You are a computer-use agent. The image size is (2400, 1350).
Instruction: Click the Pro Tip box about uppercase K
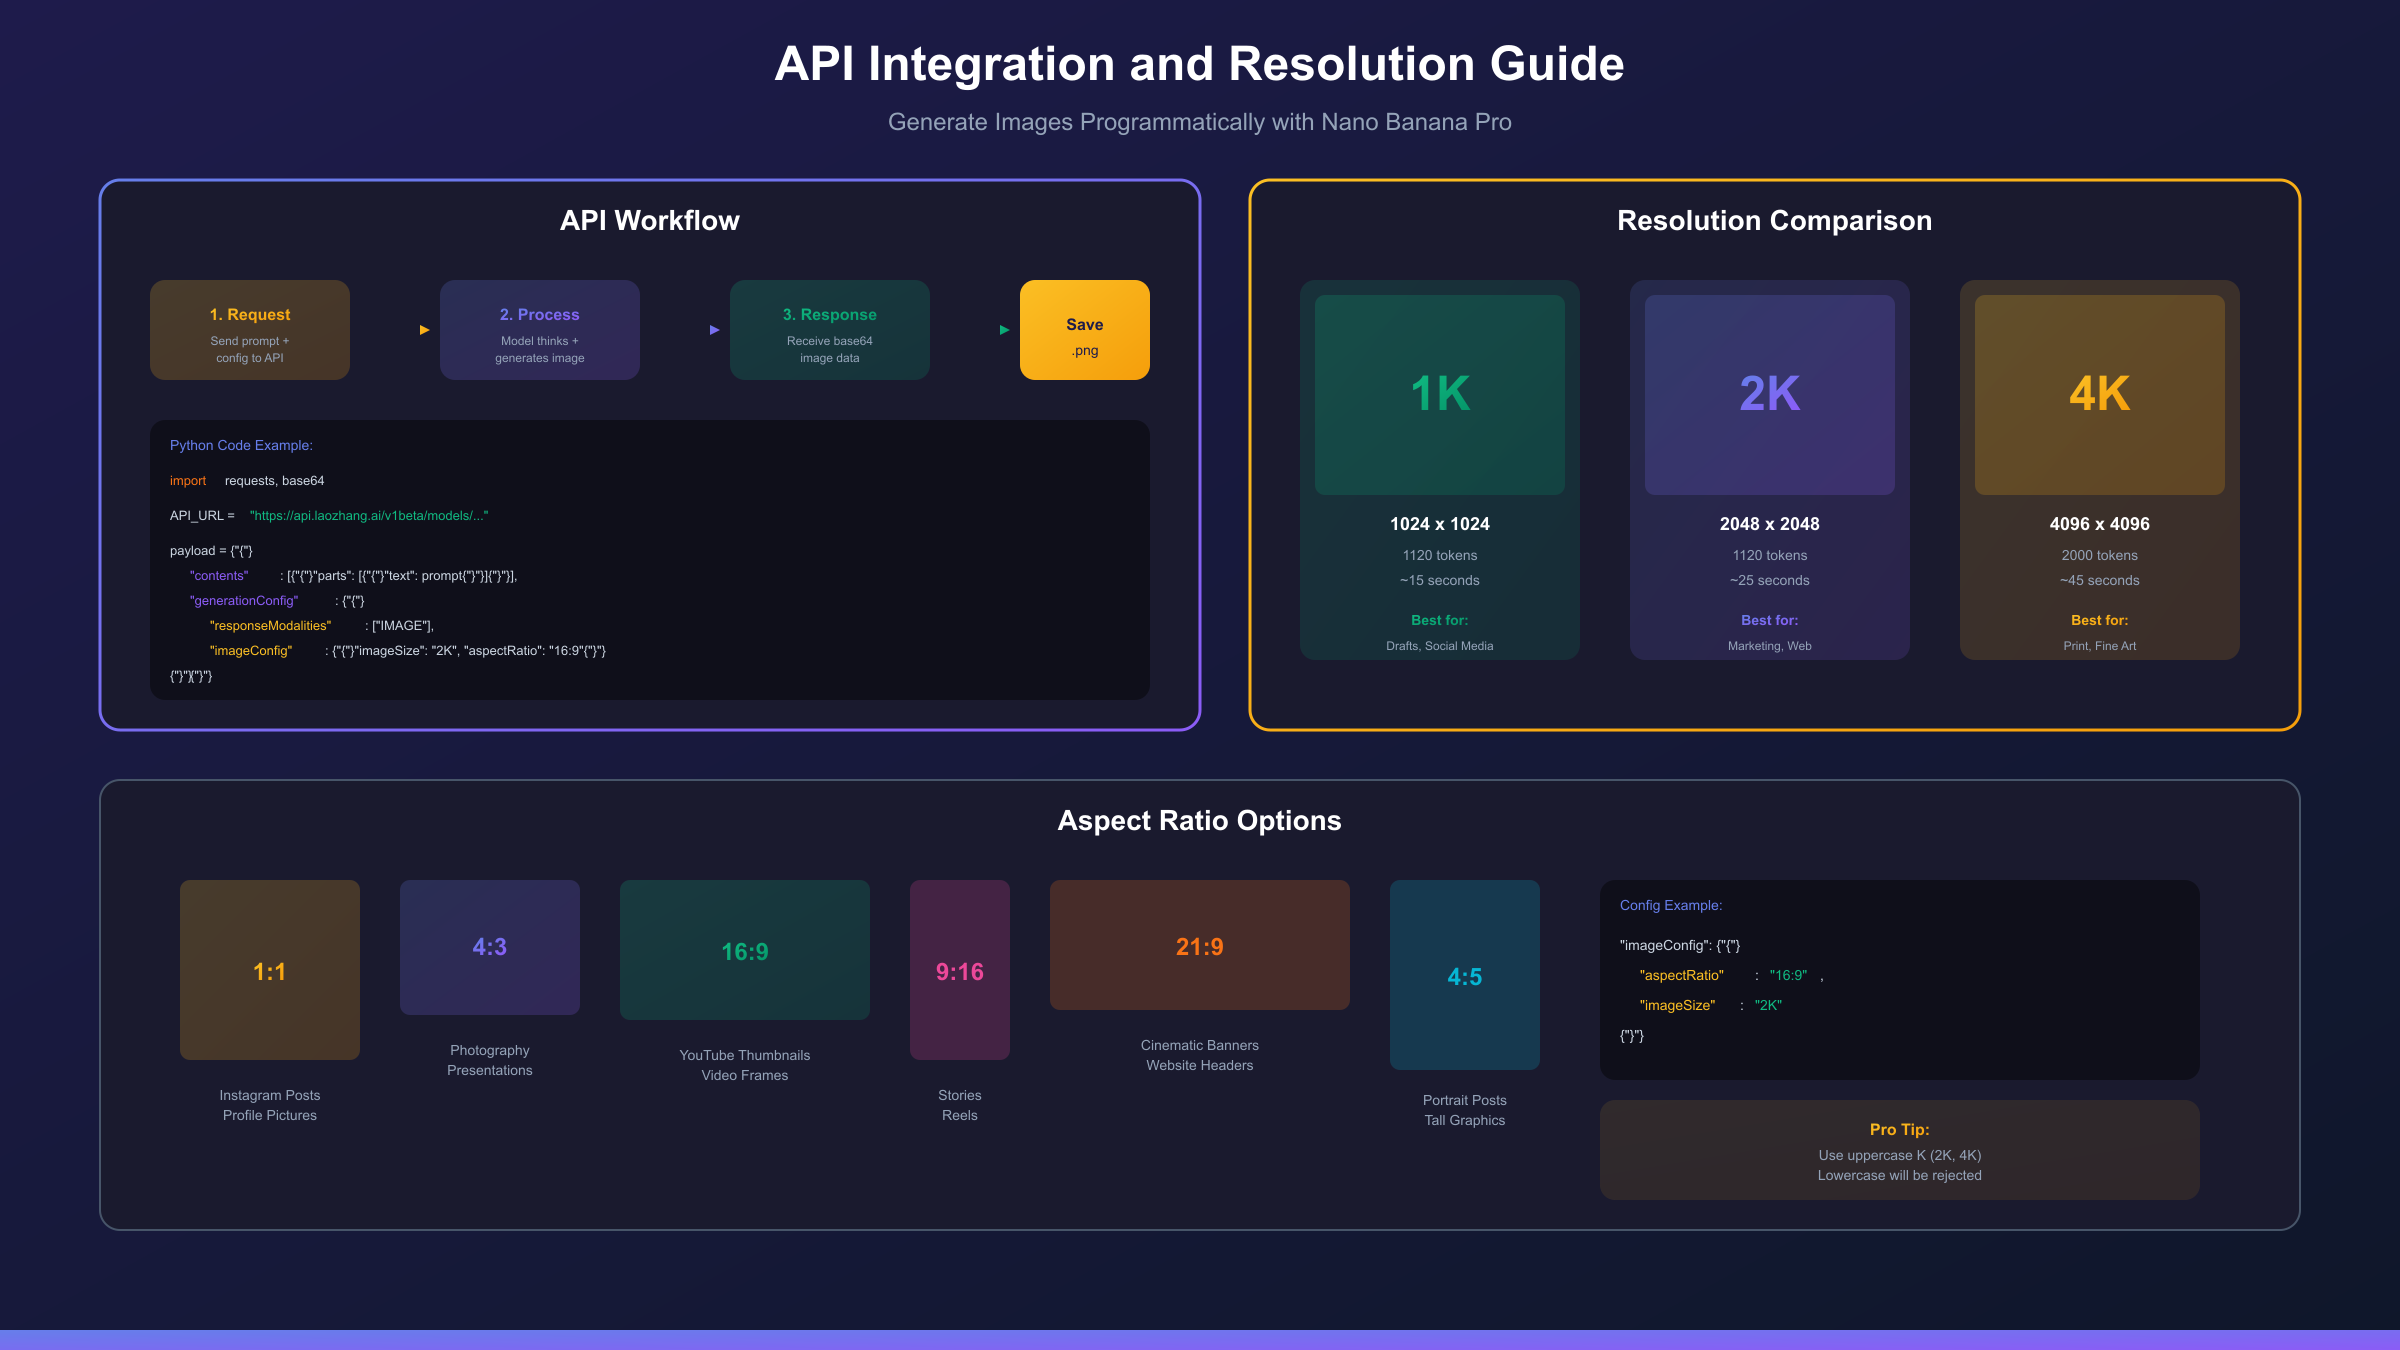(x=1899, y=1150)
